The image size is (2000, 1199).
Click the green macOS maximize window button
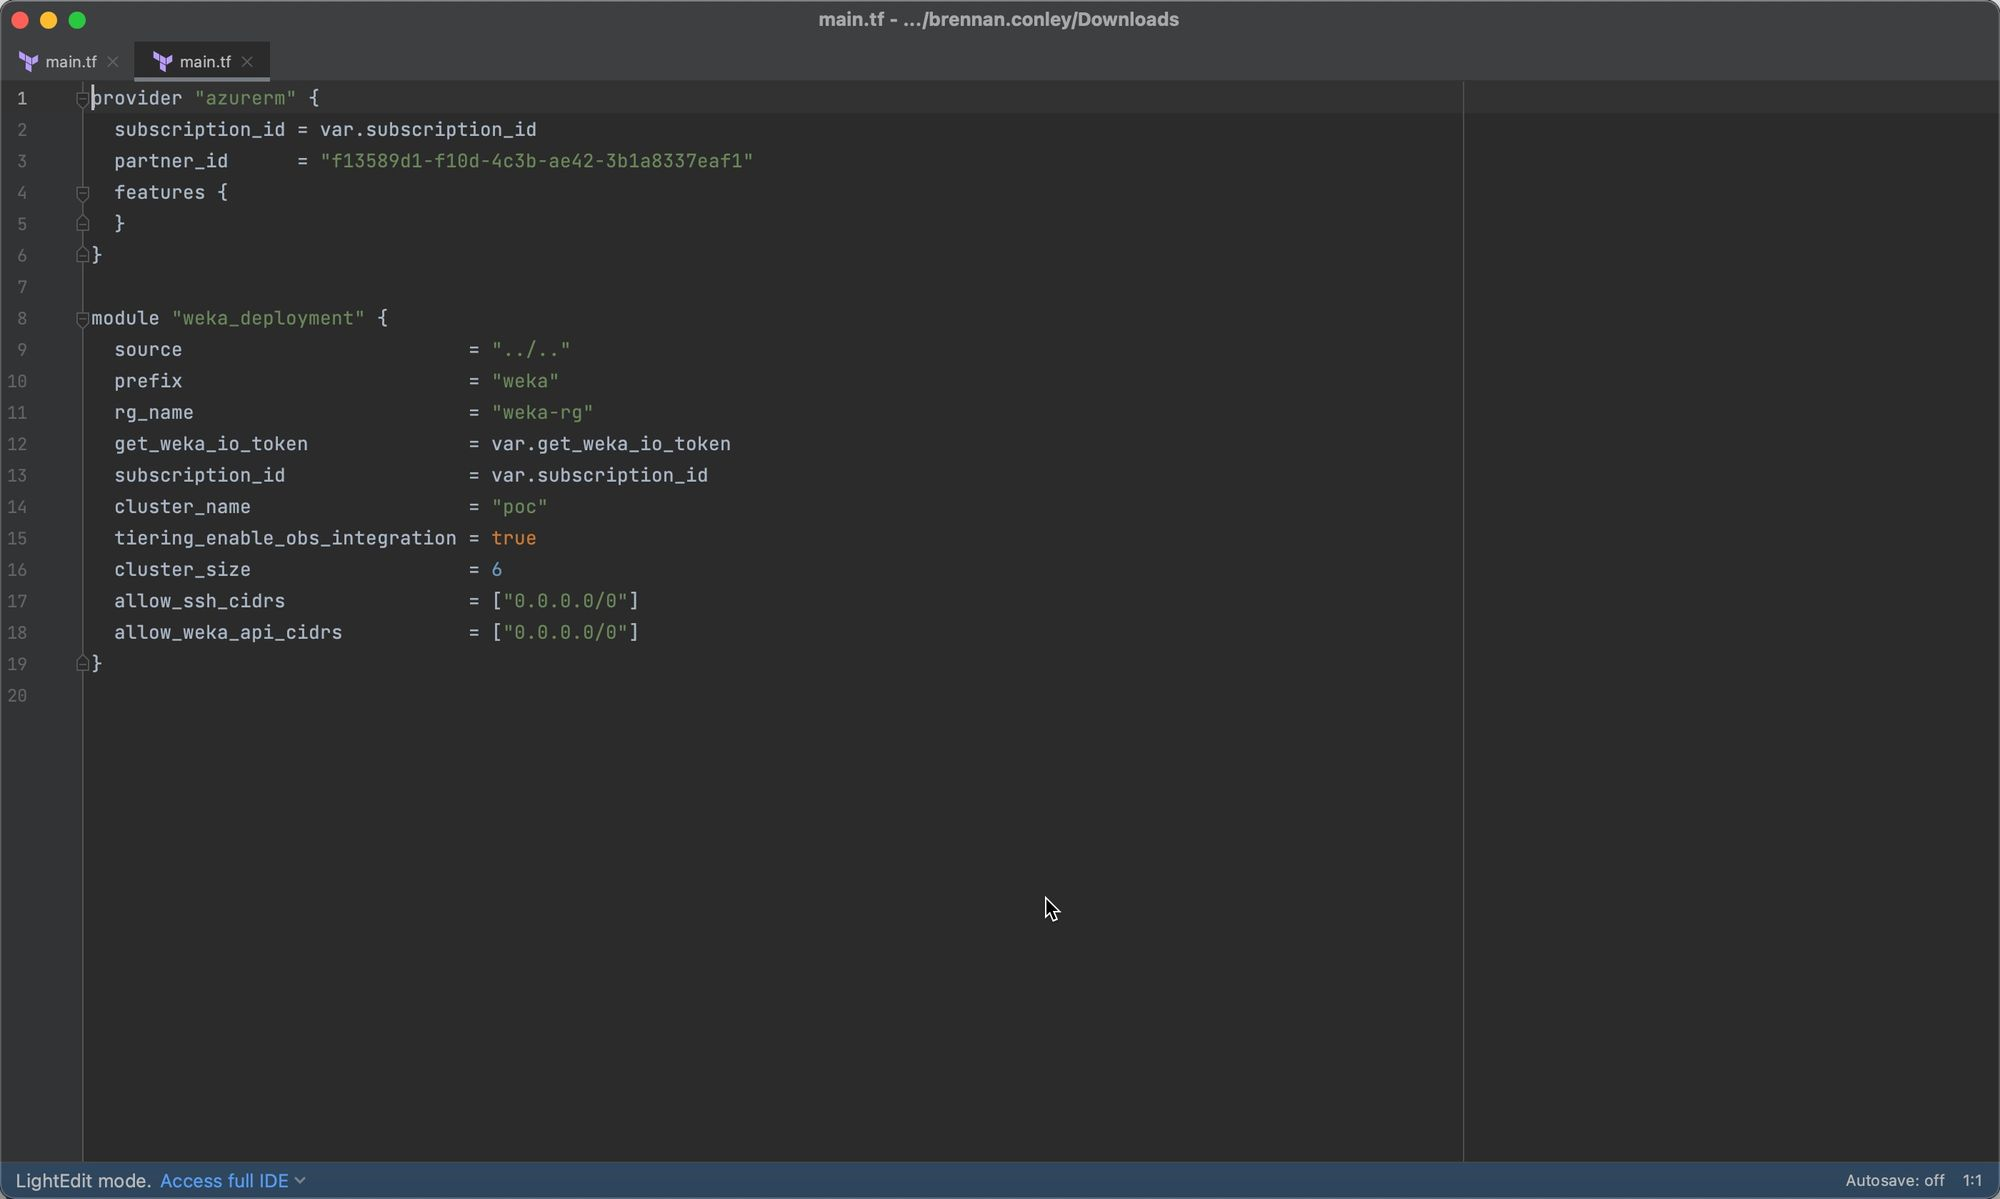(x=77, y=20)
